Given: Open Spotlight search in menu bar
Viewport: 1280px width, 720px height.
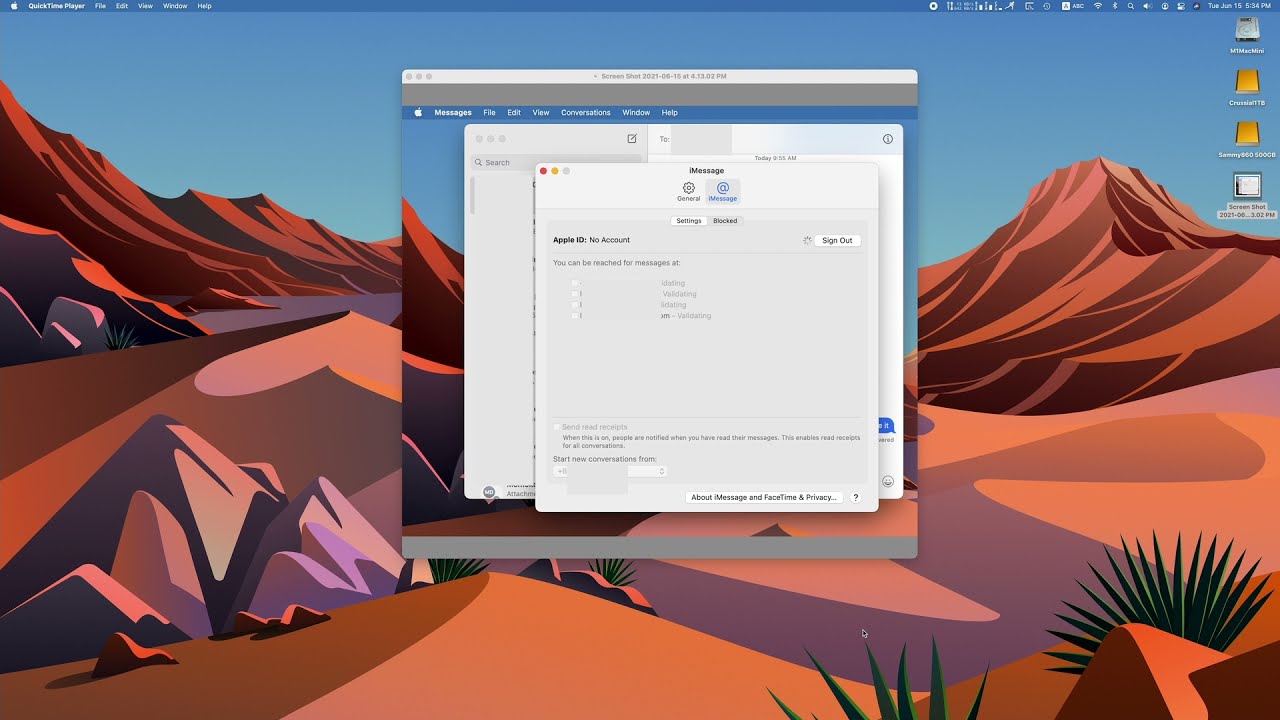Looking at the screenshot, I should coord(1131,6).
